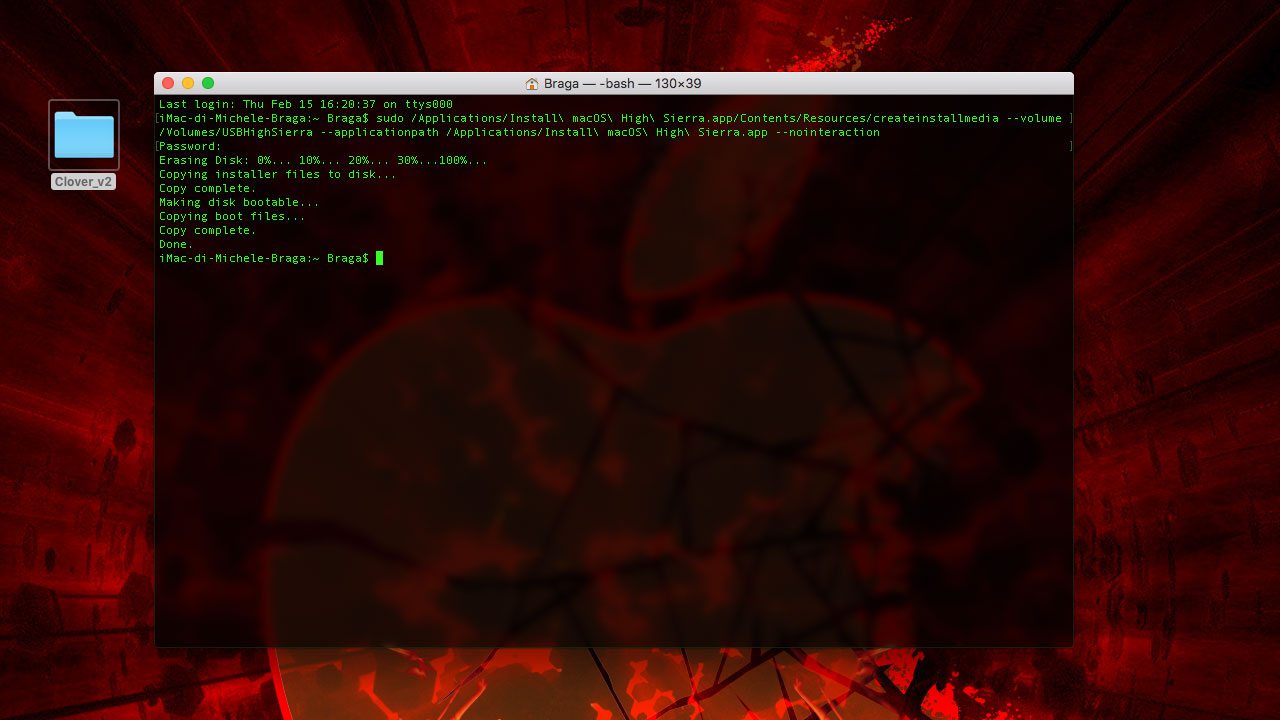Image resolution: width=1280 pixels, height=720 pixels.
Task: Minimize the Terminal window with yellow button
Action: [188, 83]
